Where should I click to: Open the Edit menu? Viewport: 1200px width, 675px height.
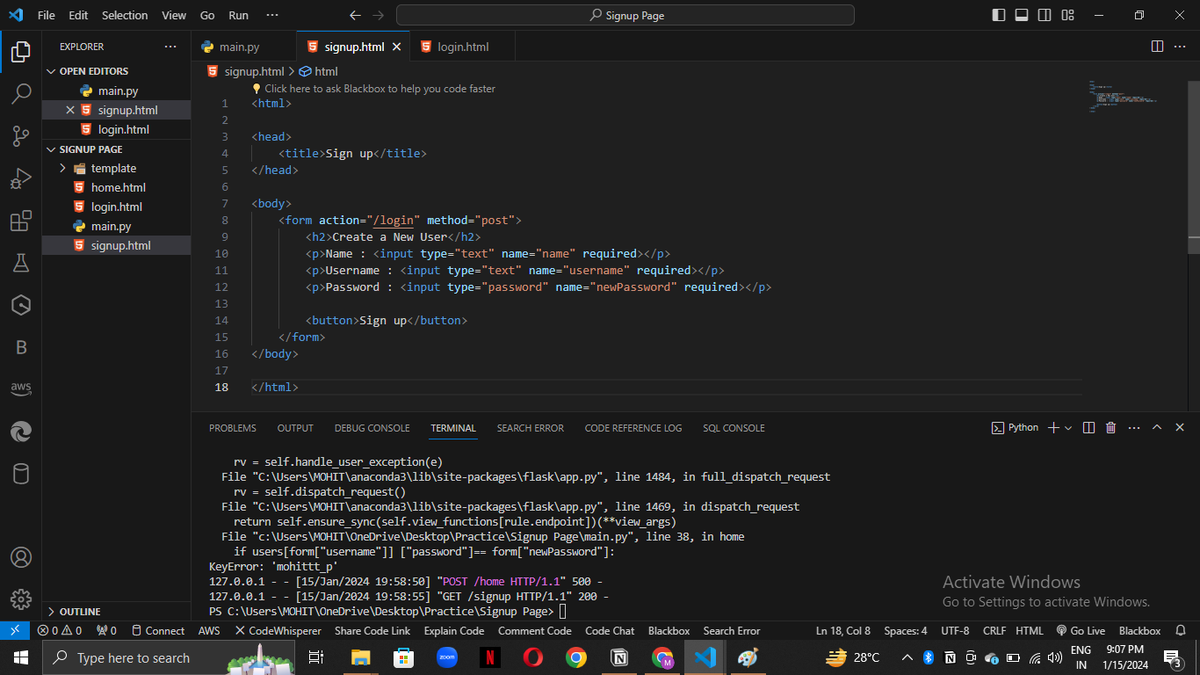78,15
